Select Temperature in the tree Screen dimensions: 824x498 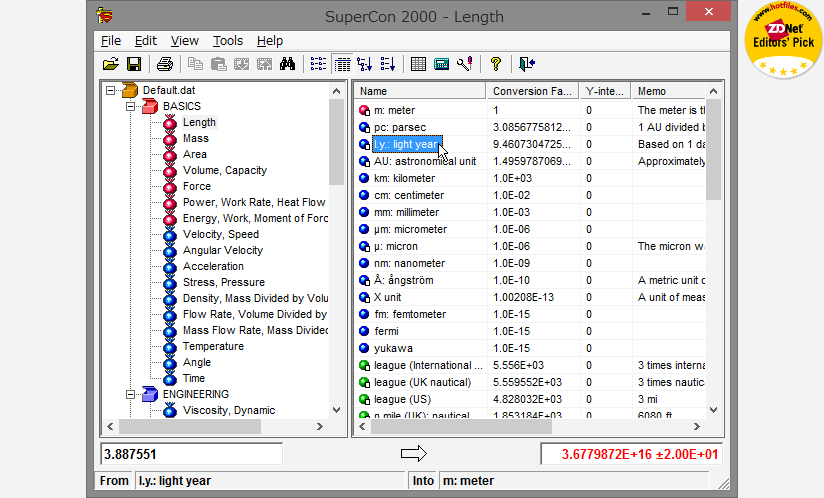pyautogui.click(x=213, y=347)
